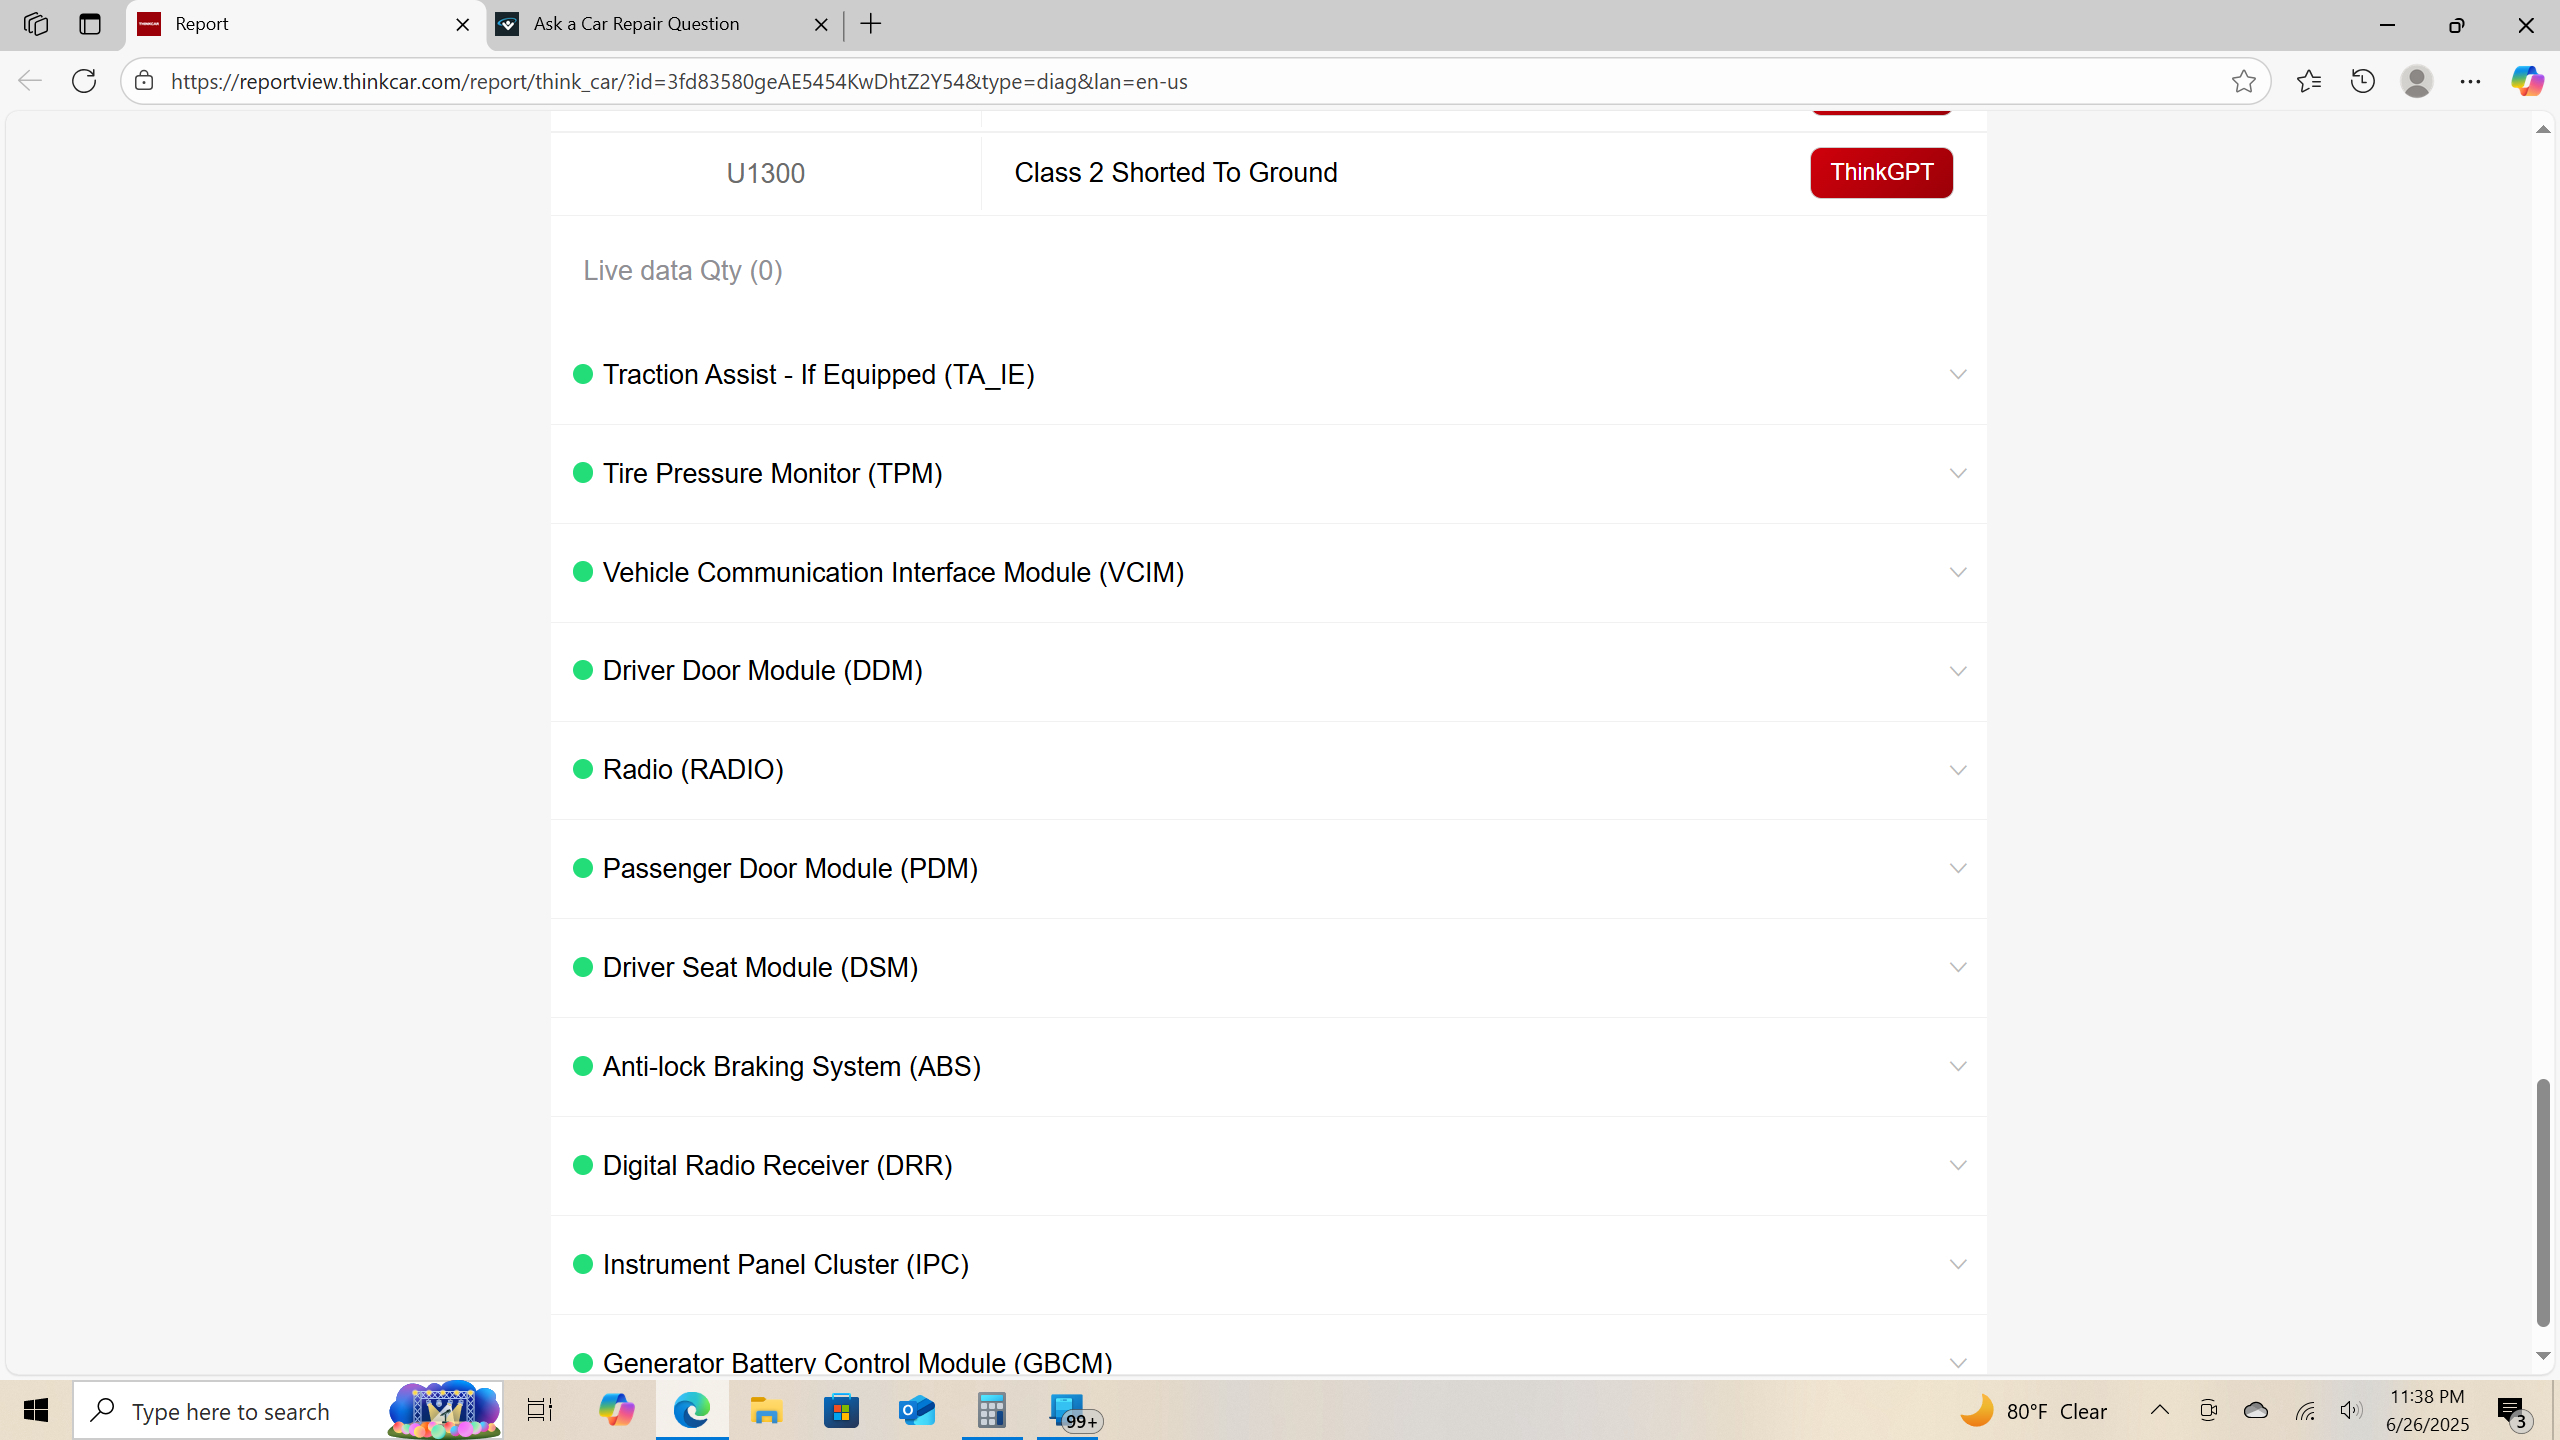Image resolution: width=2560 pixels, height=1440 pixels.
Task: Open Settings and more ellipsis
Action: coord(2470,81)
